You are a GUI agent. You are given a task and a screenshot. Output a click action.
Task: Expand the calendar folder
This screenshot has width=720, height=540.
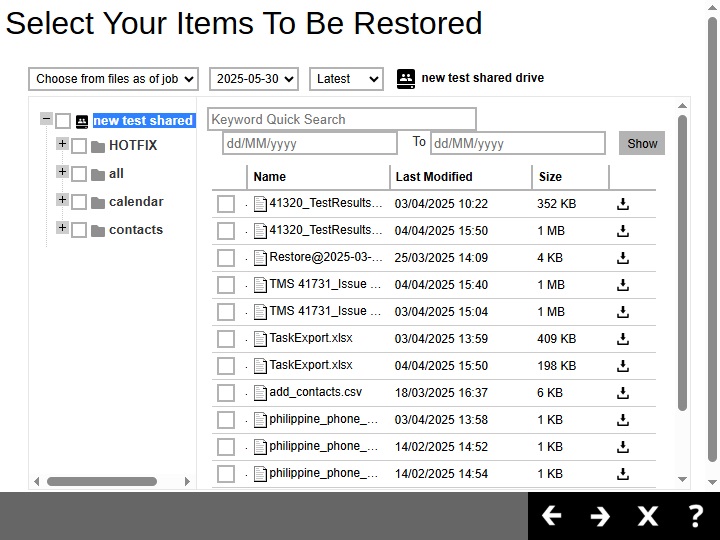[x=62, y=199]
